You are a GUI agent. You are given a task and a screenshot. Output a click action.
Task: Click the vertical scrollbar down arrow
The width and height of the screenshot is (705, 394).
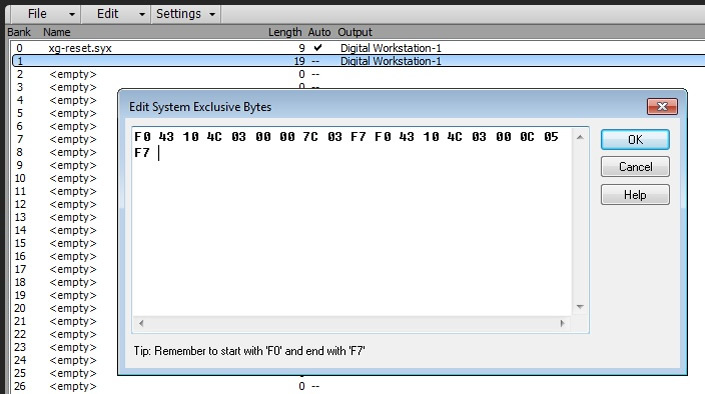580,307
